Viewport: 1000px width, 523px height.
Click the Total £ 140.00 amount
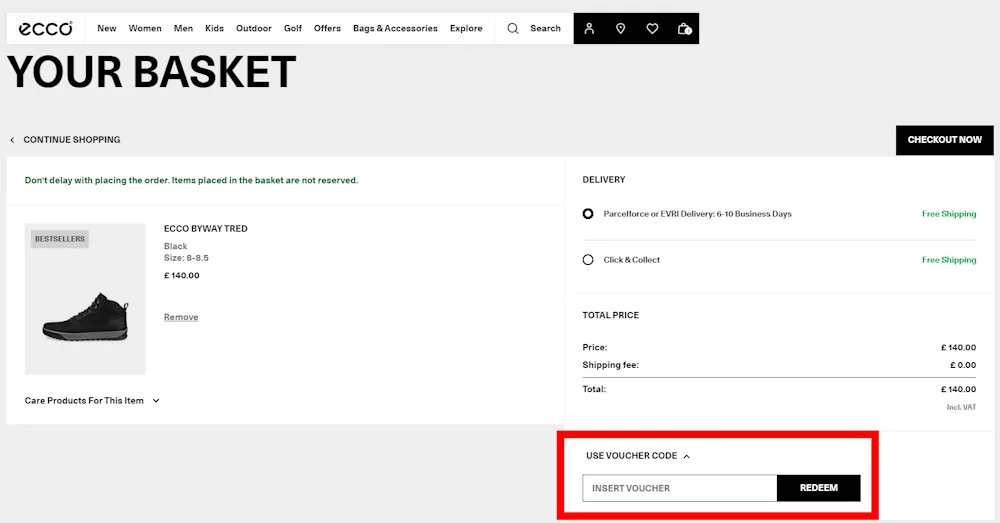(958, 389)
